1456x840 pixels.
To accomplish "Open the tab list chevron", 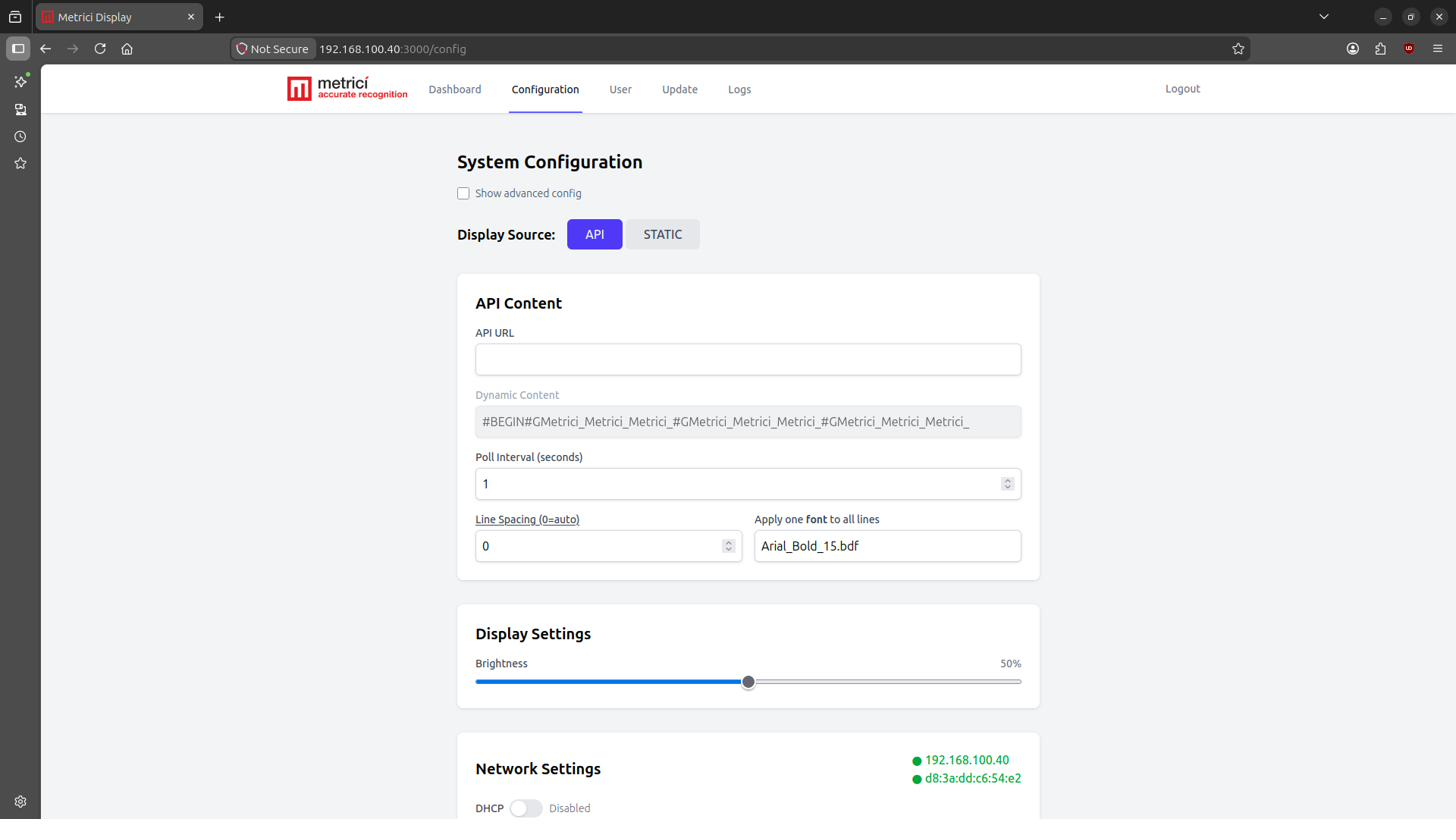I will point(1324,17).
